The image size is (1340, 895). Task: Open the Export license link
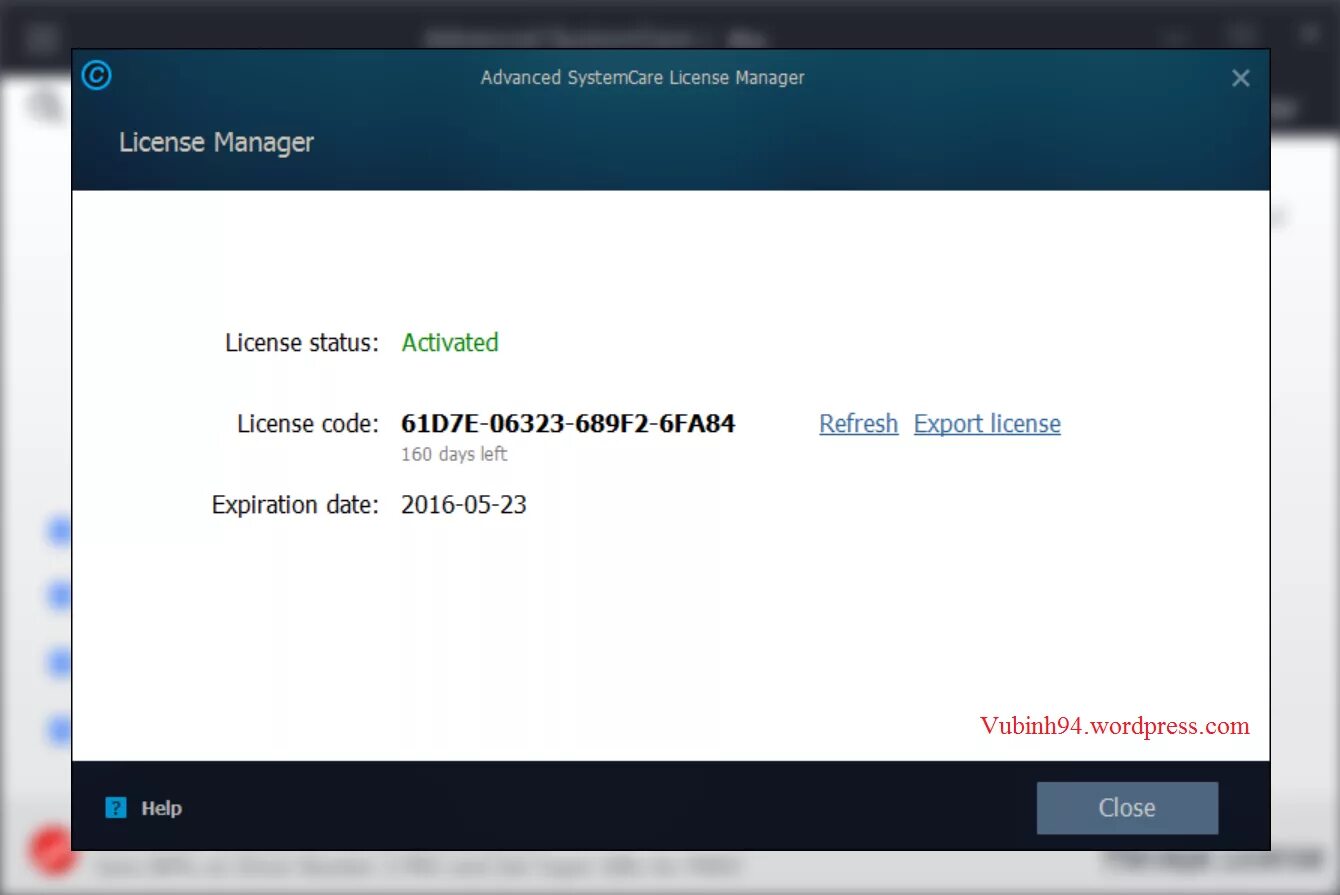point(987,424)
